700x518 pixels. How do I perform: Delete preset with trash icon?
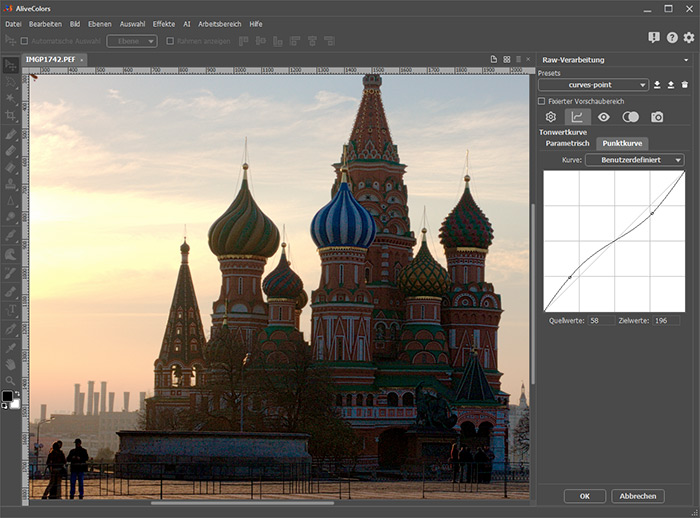[x=684, y=85]
